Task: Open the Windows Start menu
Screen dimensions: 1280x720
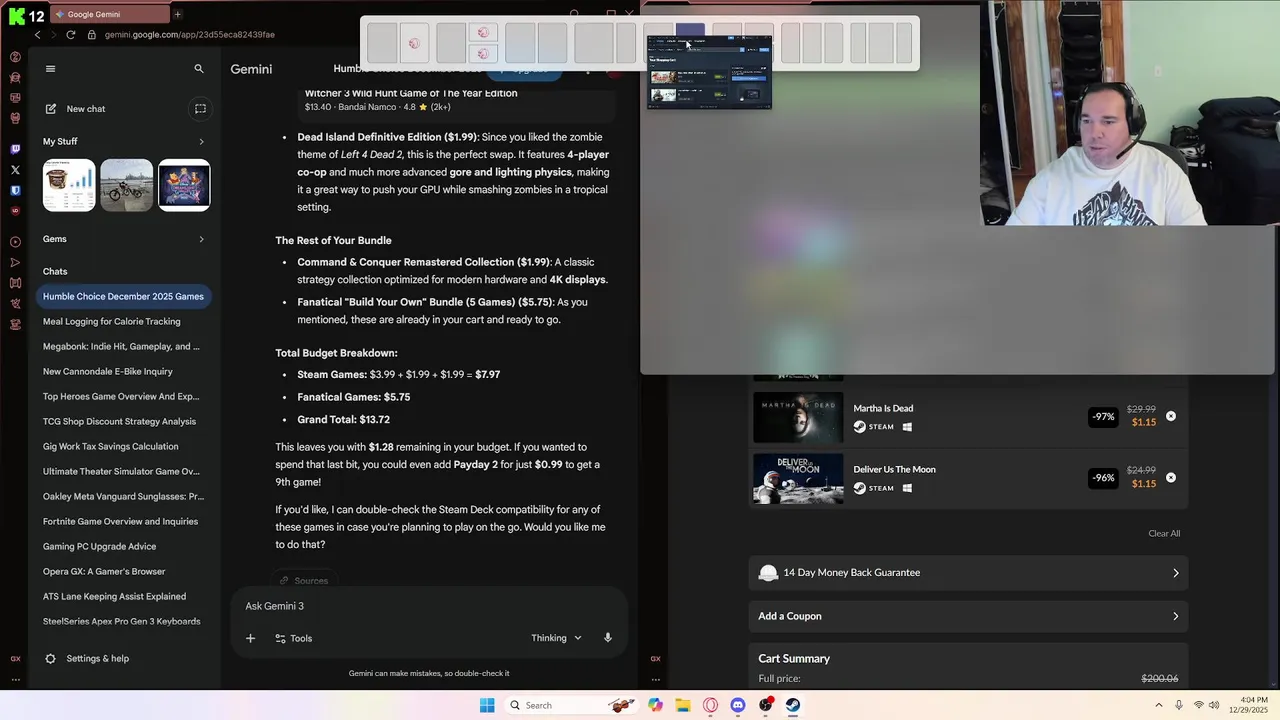Action: [487, 705]
